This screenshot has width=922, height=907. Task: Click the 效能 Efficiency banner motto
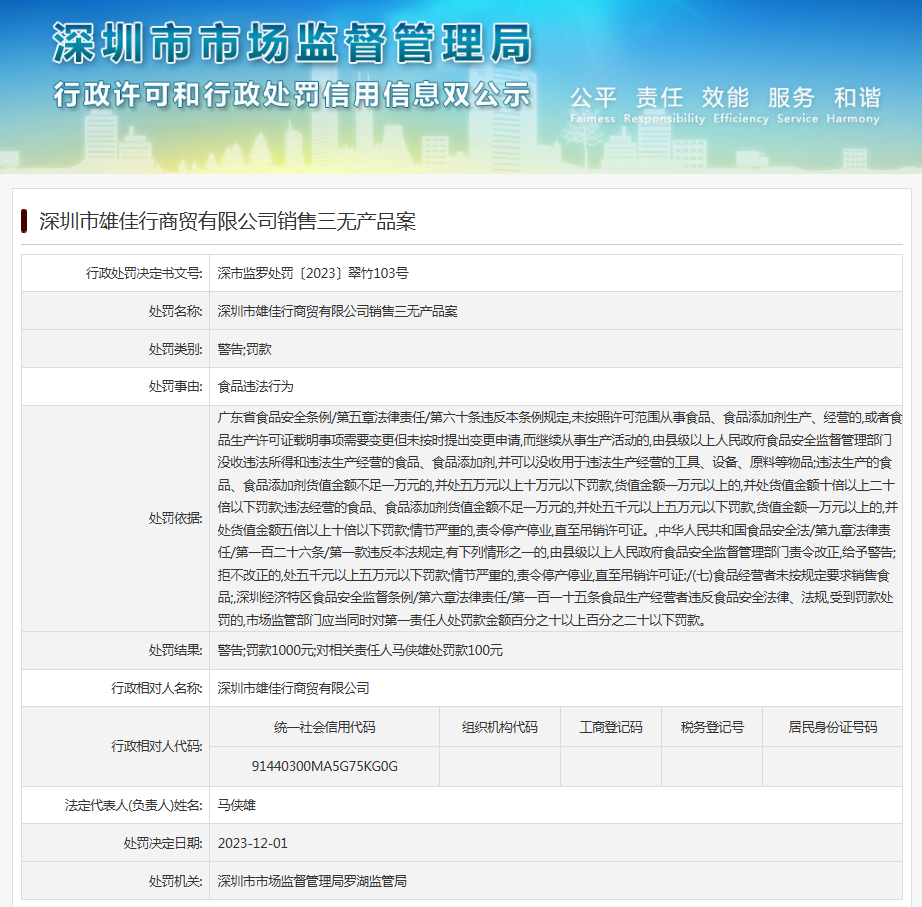click(740, 105)
